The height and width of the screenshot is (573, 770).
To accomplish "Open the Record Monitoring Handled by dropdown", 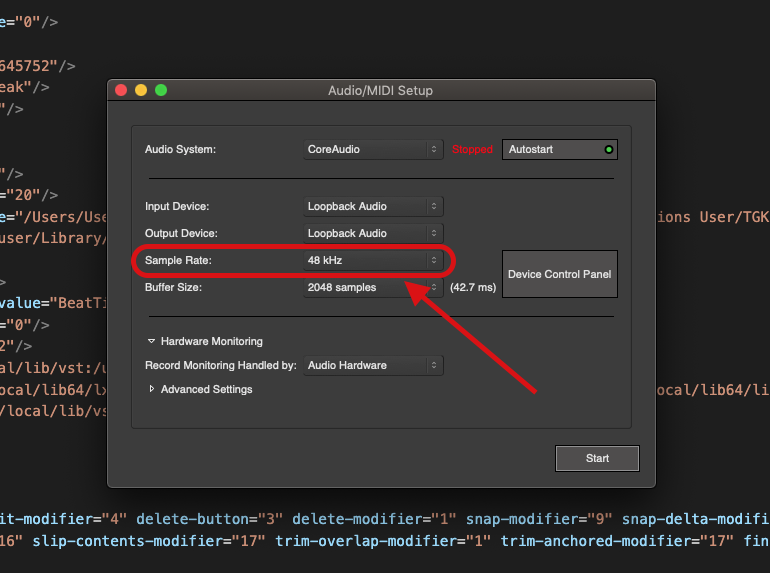I will [373, 365].
